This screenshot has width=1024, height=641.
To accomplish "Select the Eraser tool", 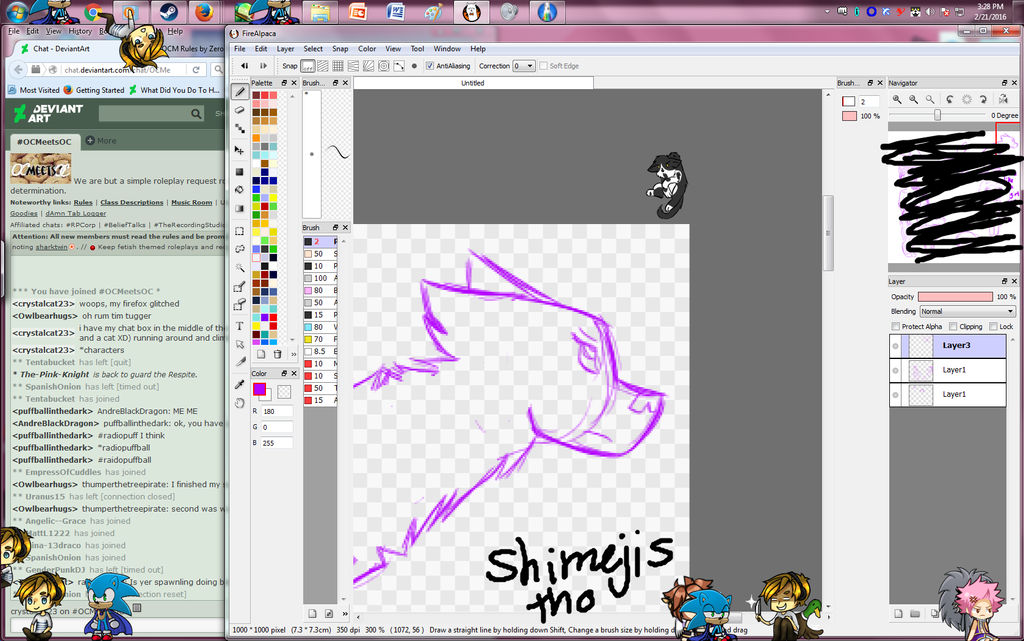I will tap(240, 110).
